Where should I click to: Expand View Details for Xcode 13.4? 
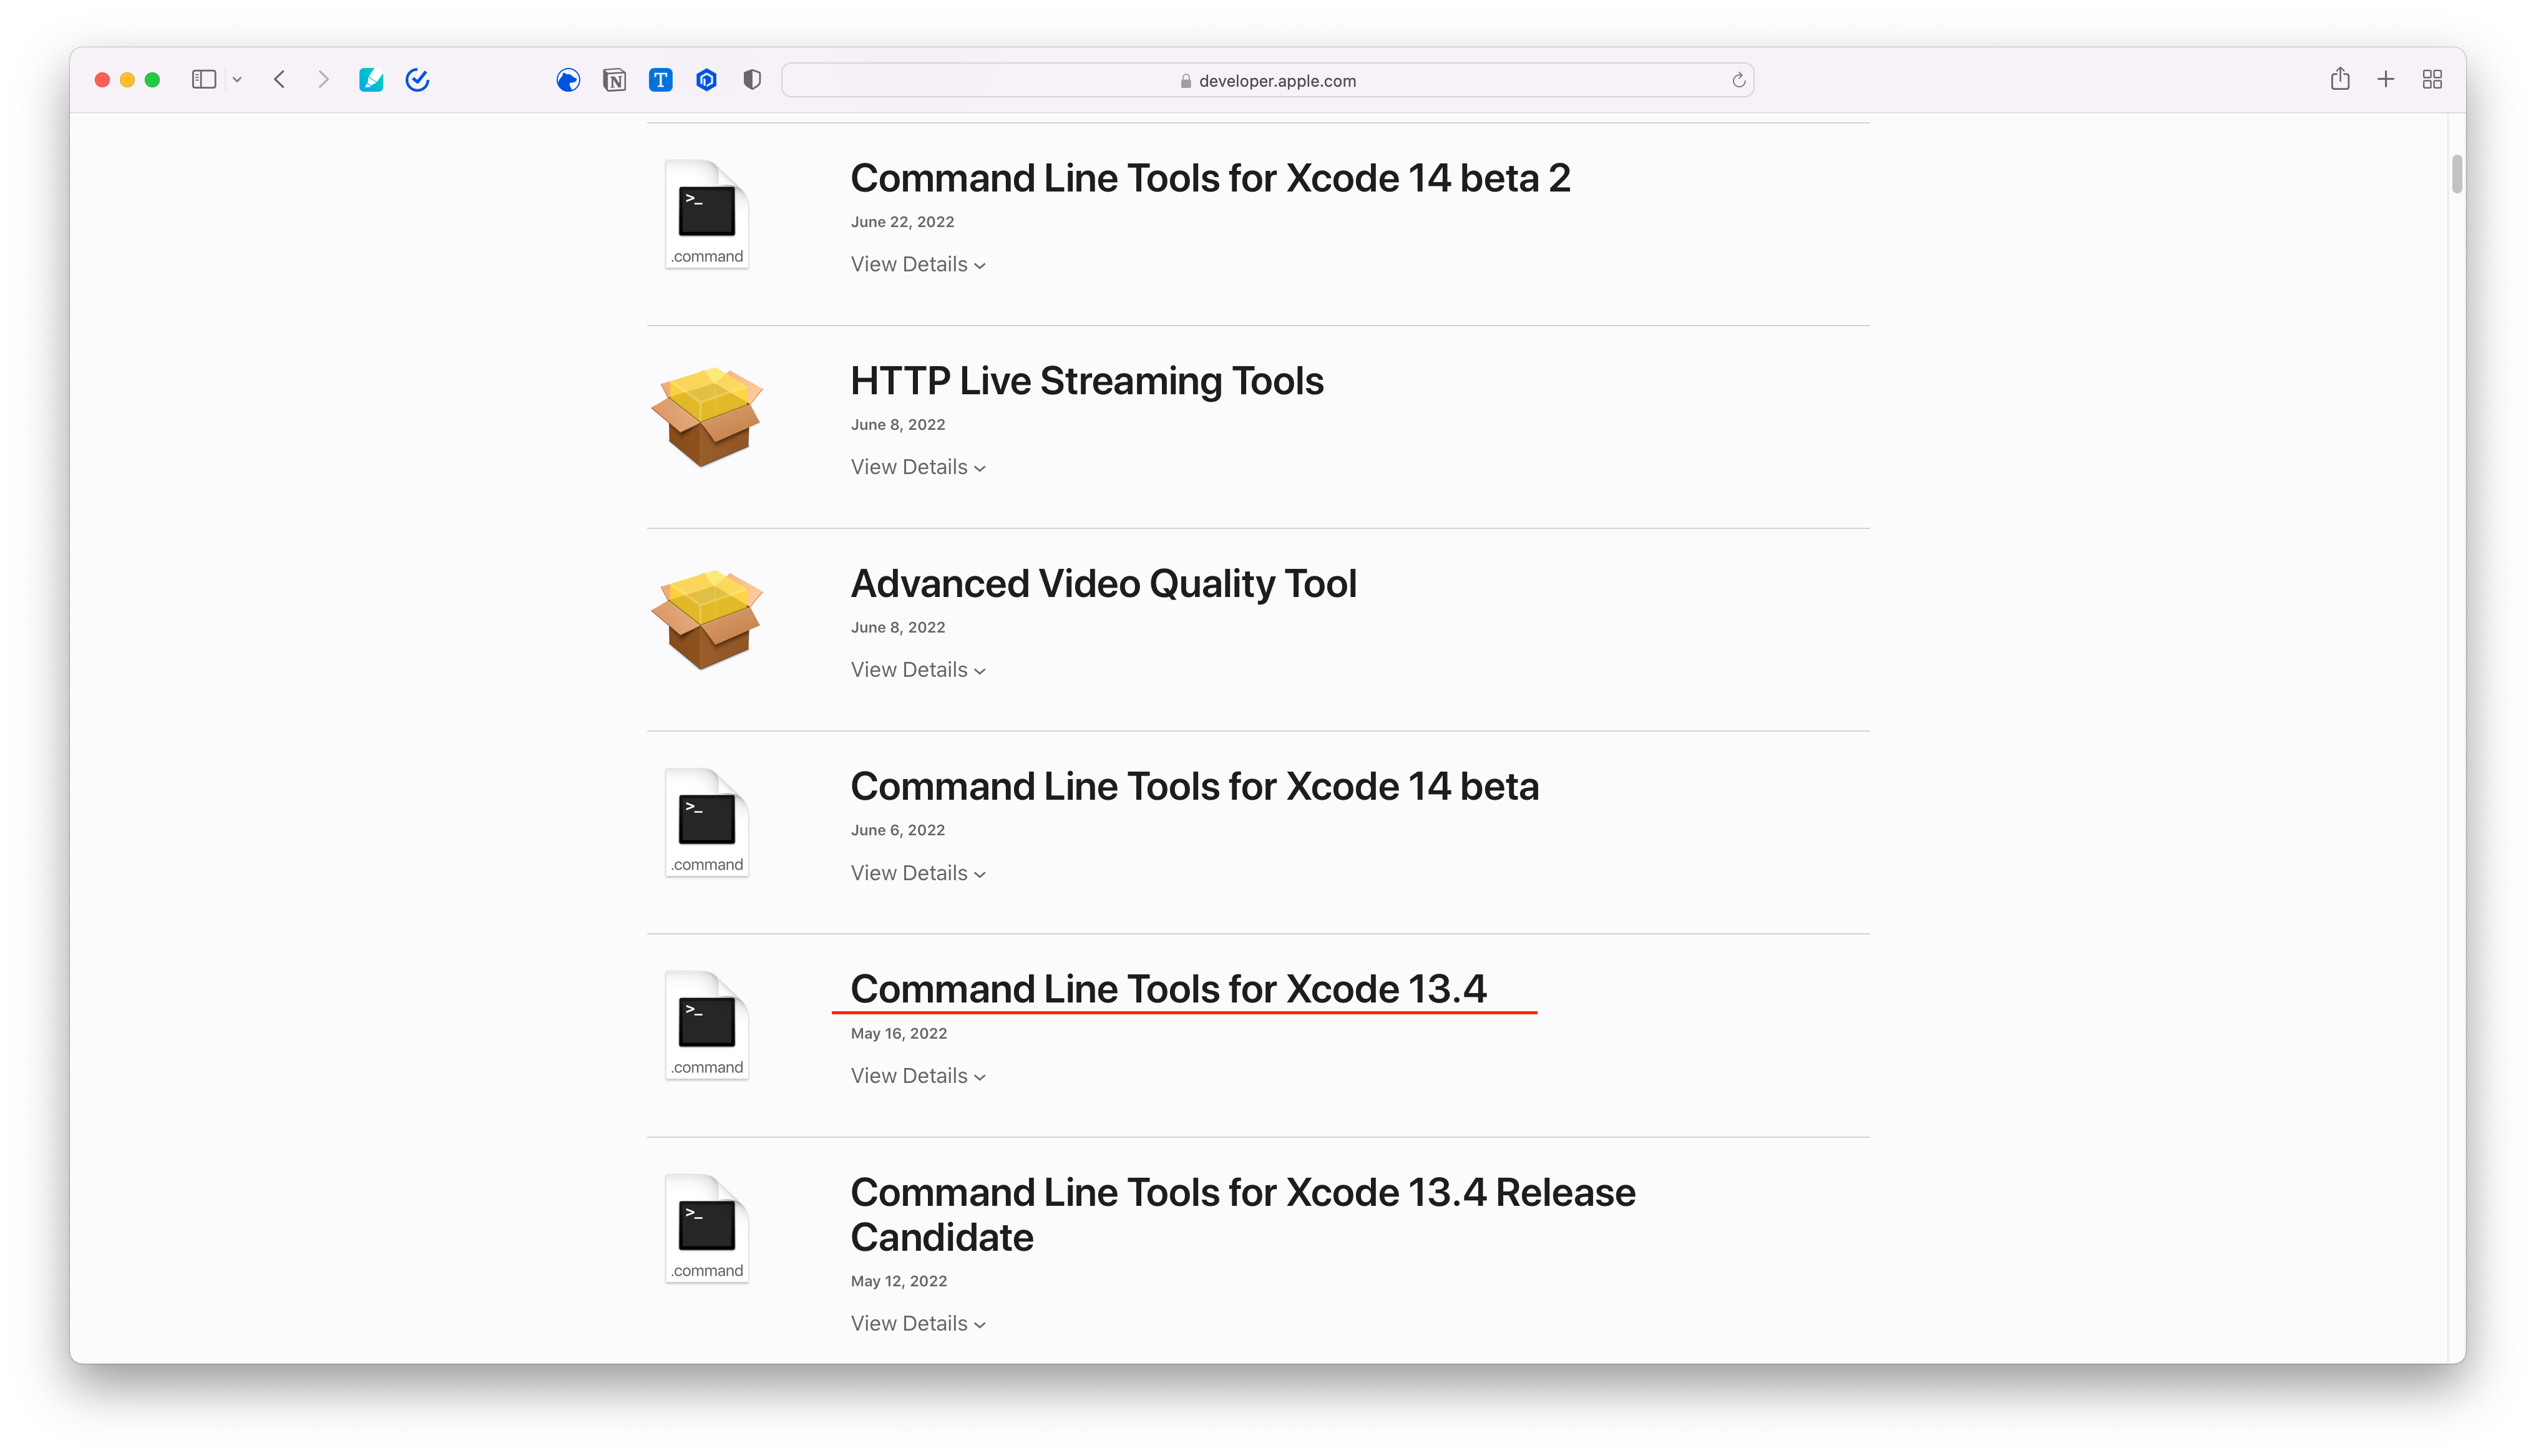(917, 1076)
